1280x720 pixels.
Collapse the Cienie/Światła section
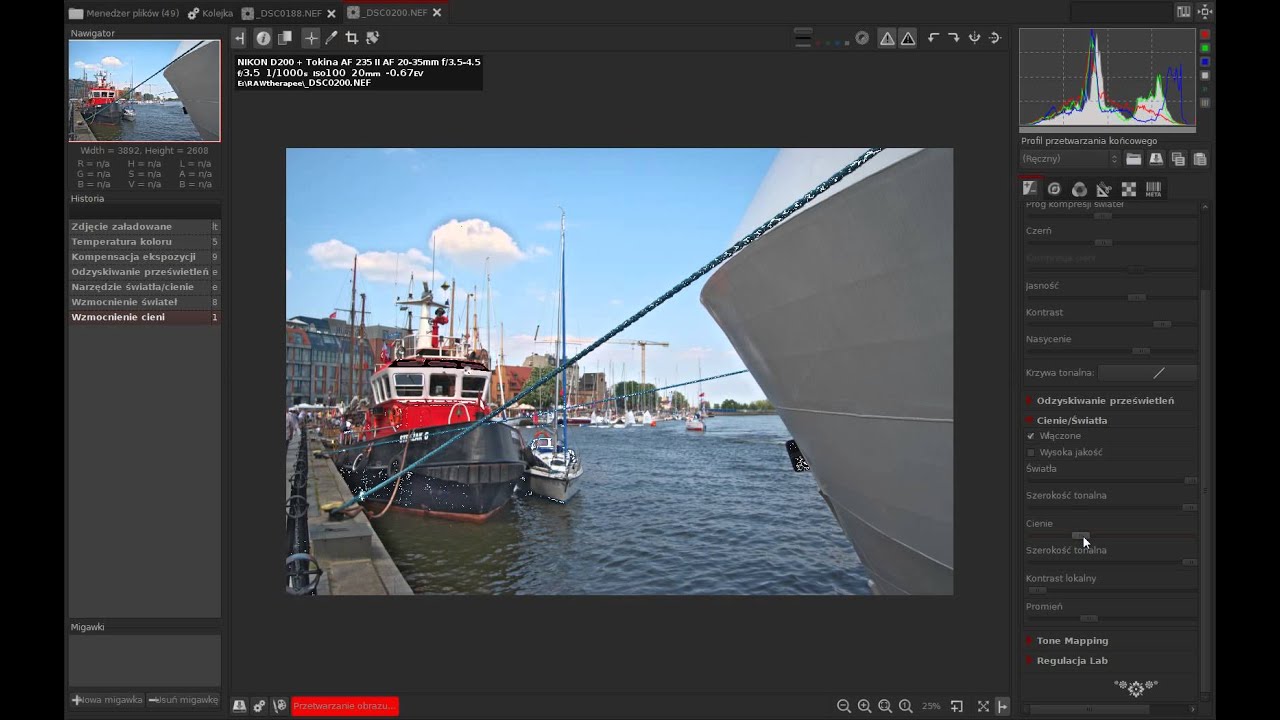pos(1072,420)
